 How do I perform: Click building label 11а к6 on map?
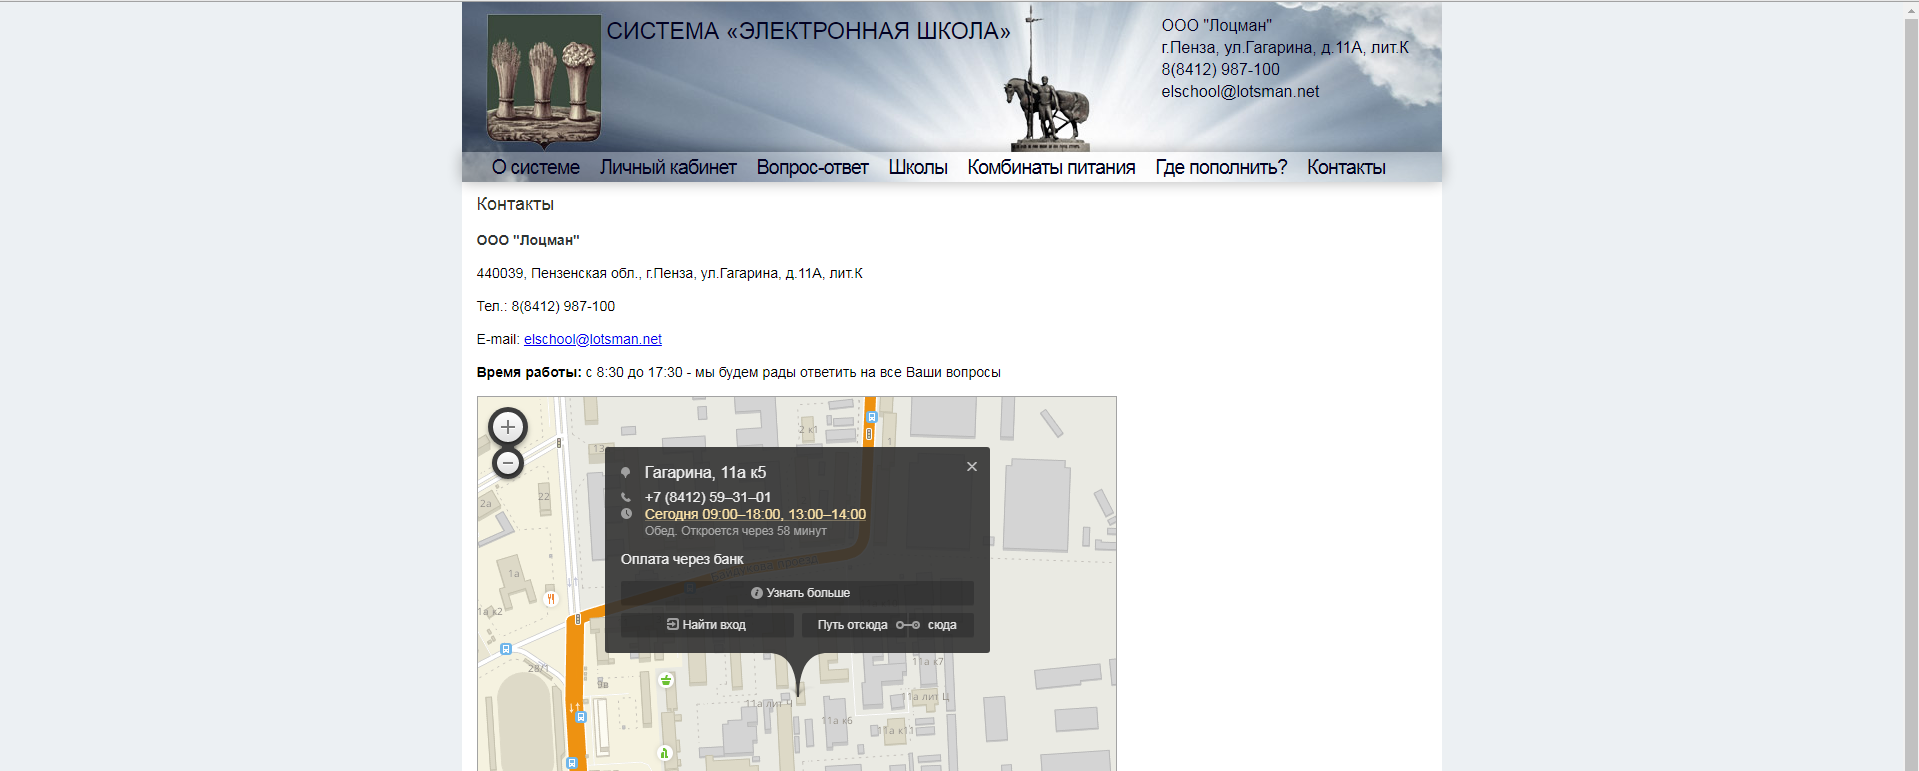tap(837, 721)
